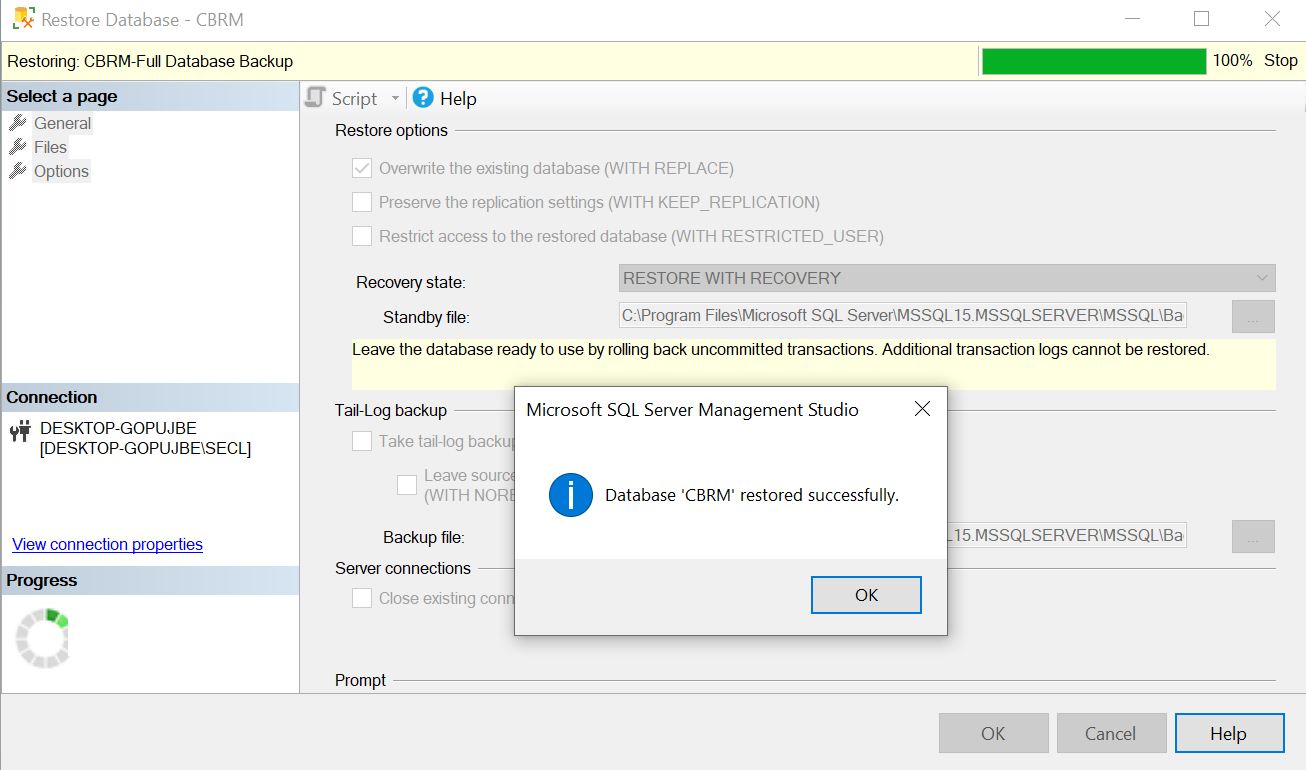Open Help from the toolbar
The image size is (1306, 770).
pos(445,98)
